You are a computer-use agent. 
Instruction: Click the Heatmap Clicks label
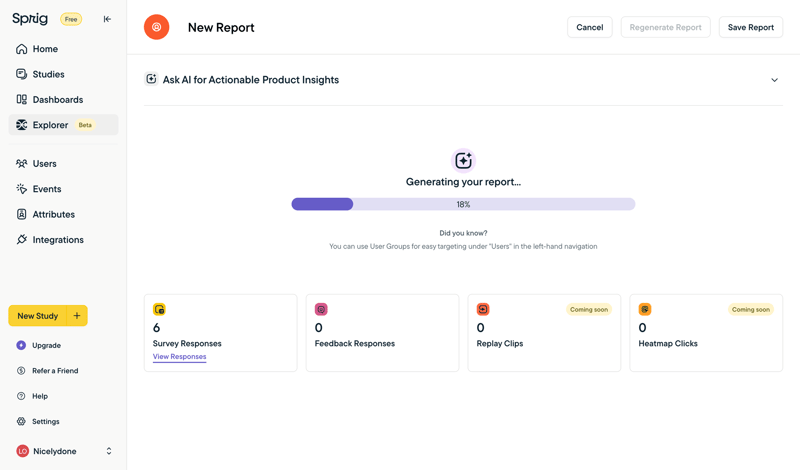pyautogui.click(x=668, y=343)
